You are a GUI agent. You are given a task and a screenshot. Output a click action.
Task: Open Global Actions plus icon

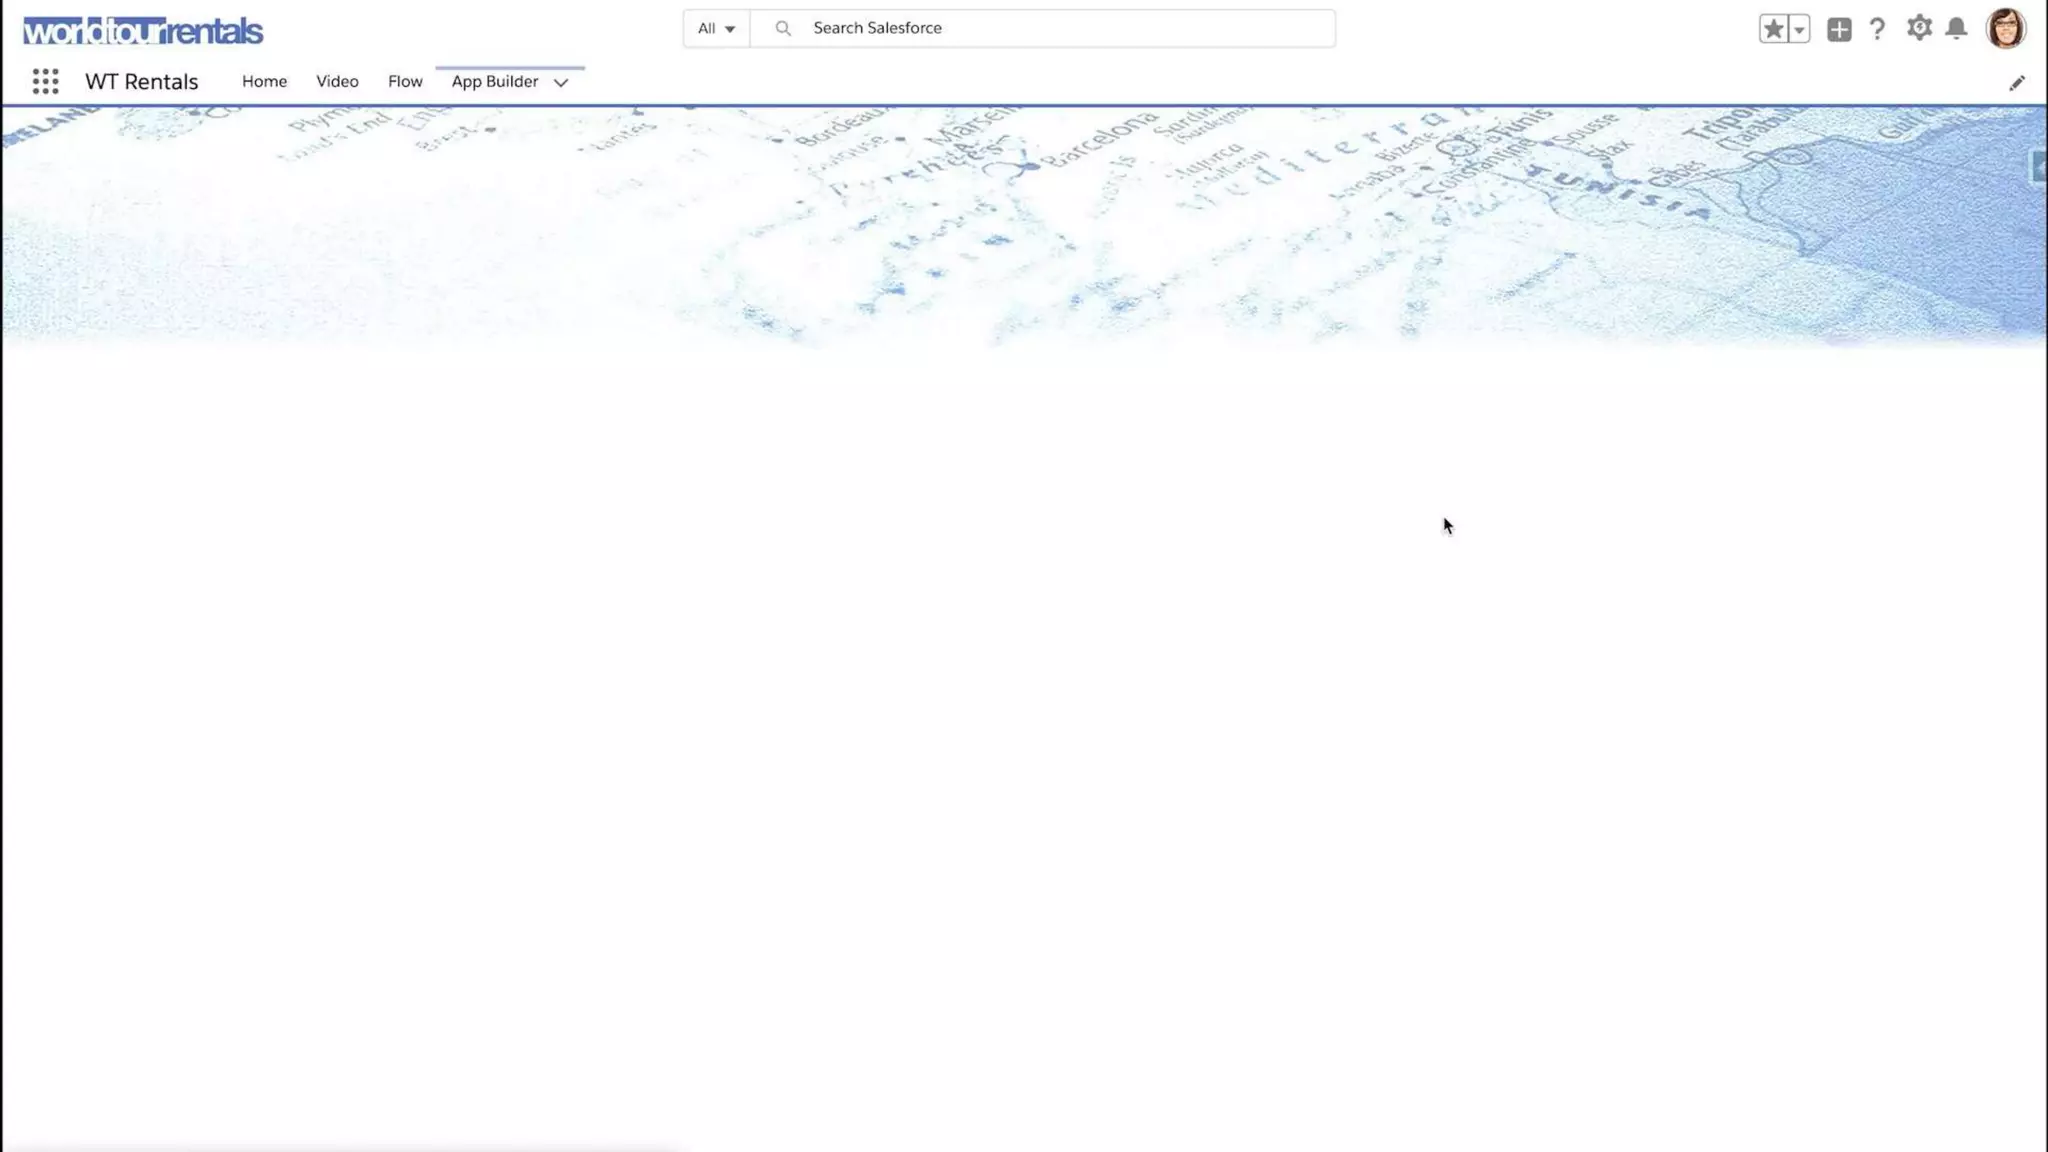click(1838, 29)
